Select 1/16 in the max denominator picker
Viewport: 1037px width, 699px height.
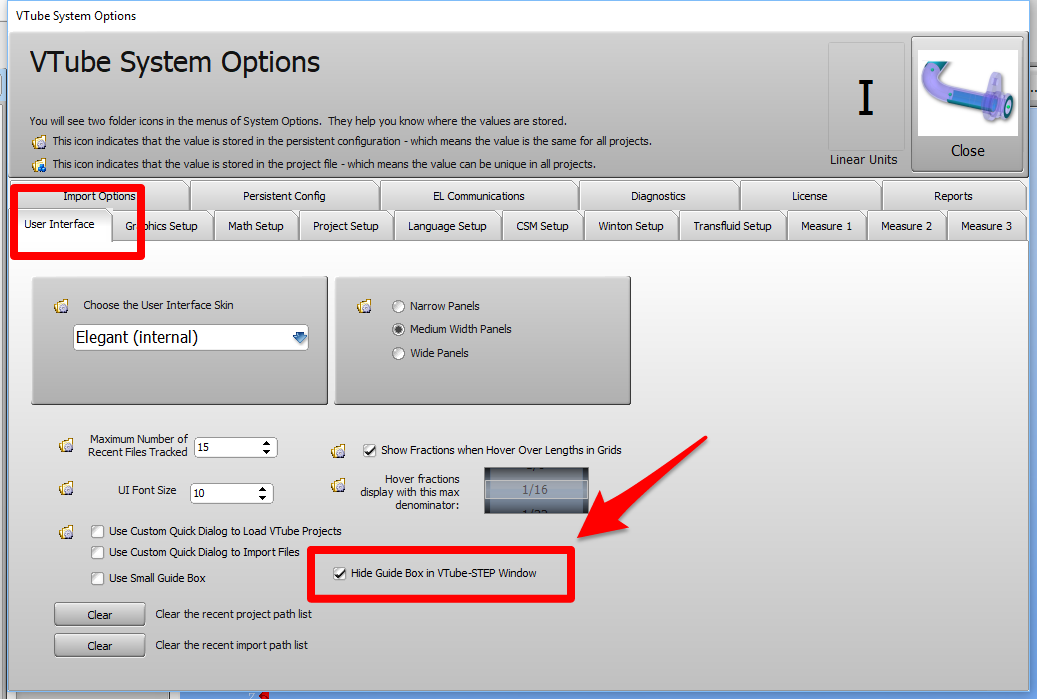click(536, 489)
